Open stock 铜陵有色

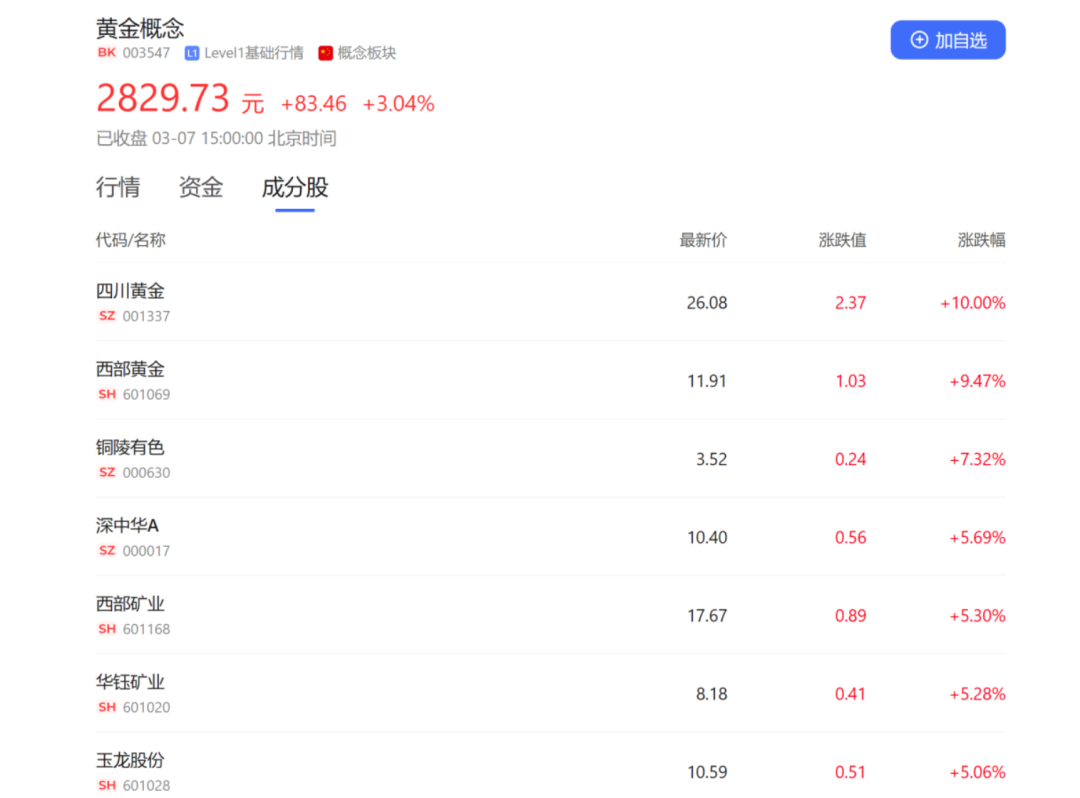click(x=130, y=448)
